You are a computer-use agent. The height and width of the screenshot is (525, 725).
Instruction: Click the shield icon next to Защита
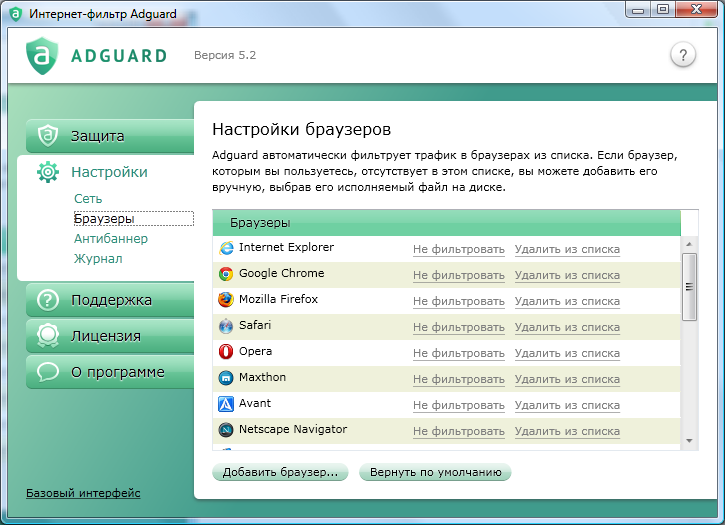click(48, 136)
